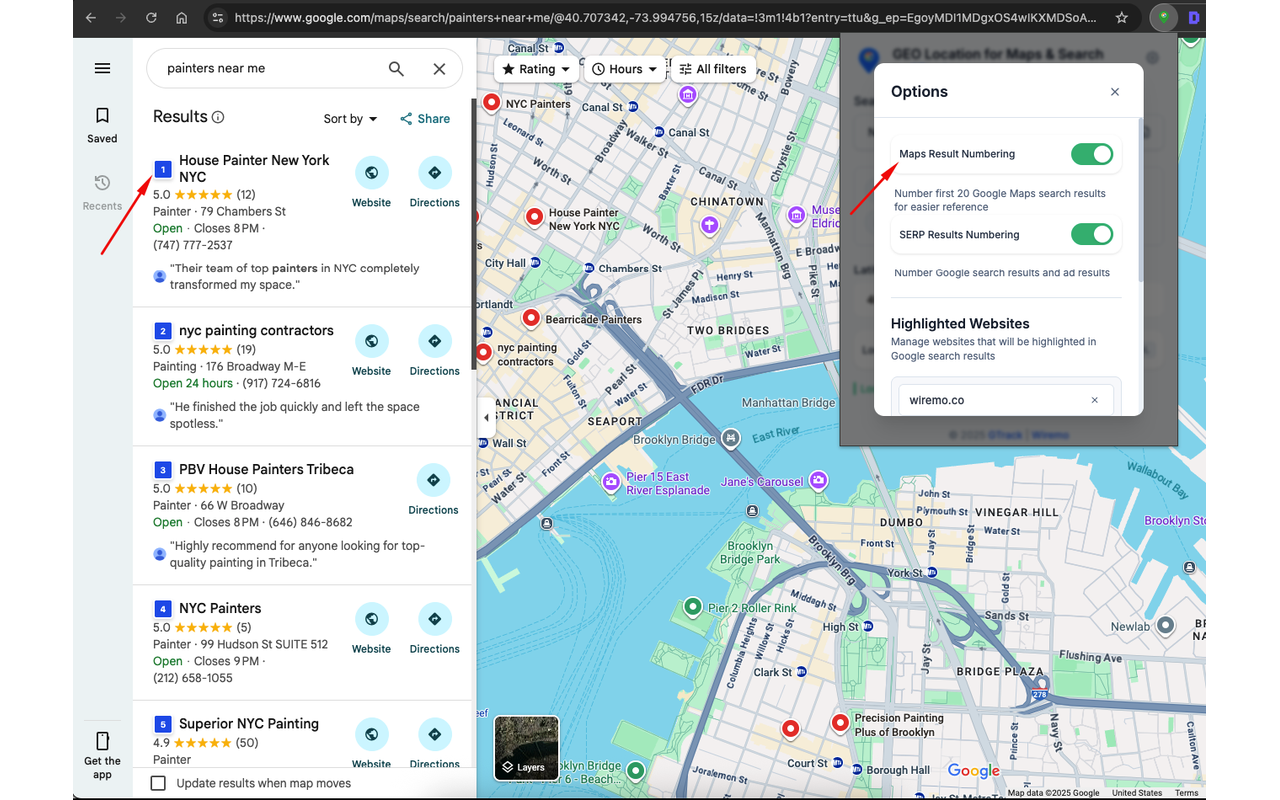Viewport: 1280px width, 800px height.
Task: Toggle SERP Results Numbering switch
Action: click(x=1091, y=234)
